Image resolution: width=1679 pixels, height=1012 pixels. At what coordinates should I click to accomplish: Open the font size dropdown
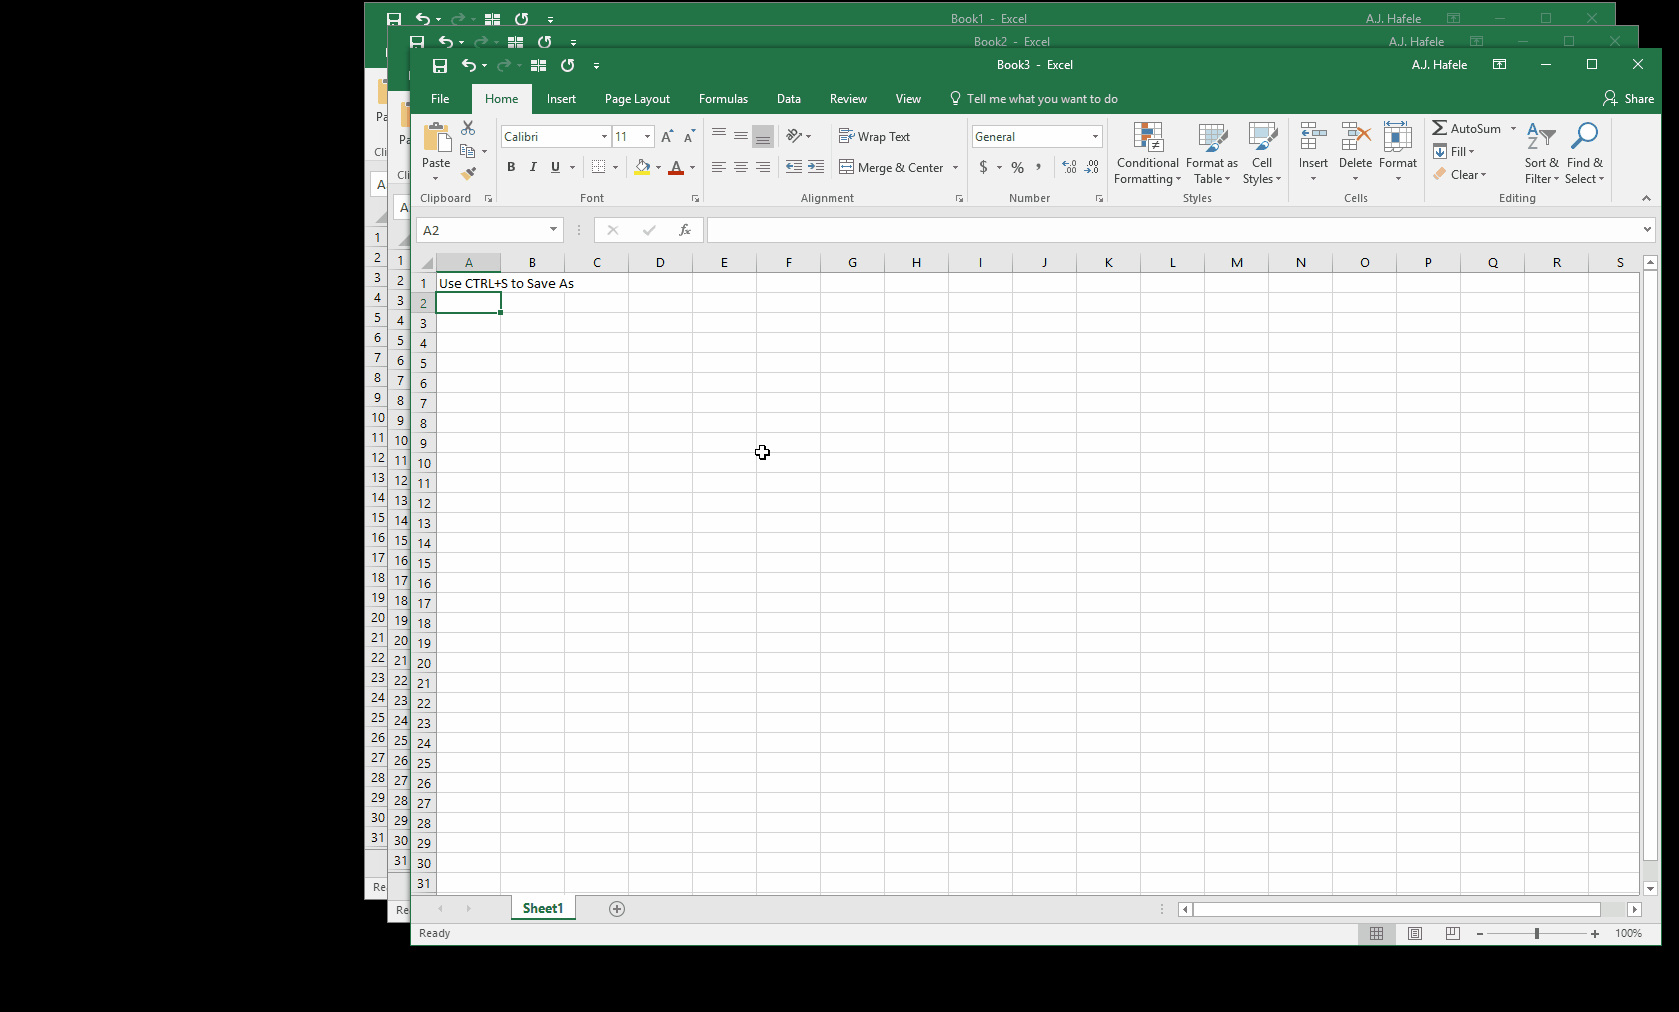click(648, 136)
